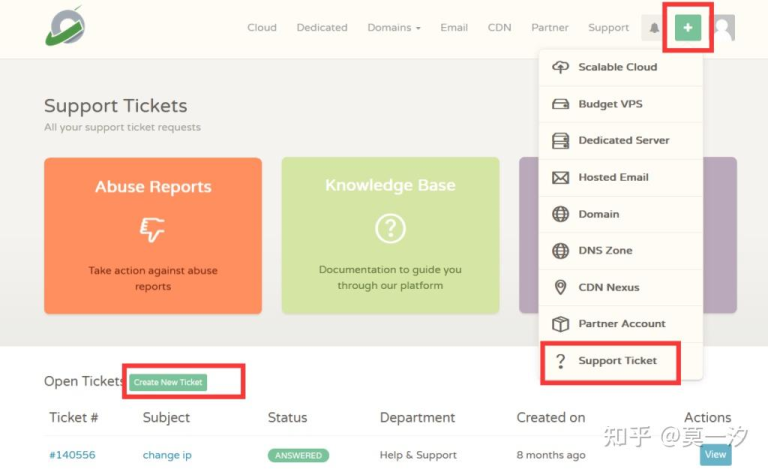Choose DNS Zone in dropdown list
Screen dimensions: 768x469
tap(605, 251)
